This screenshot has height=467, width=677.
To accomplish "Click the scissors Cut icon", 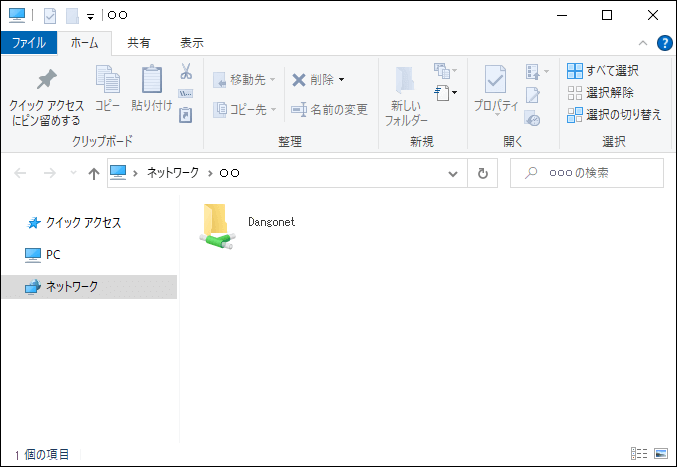I will pos(186,72).
